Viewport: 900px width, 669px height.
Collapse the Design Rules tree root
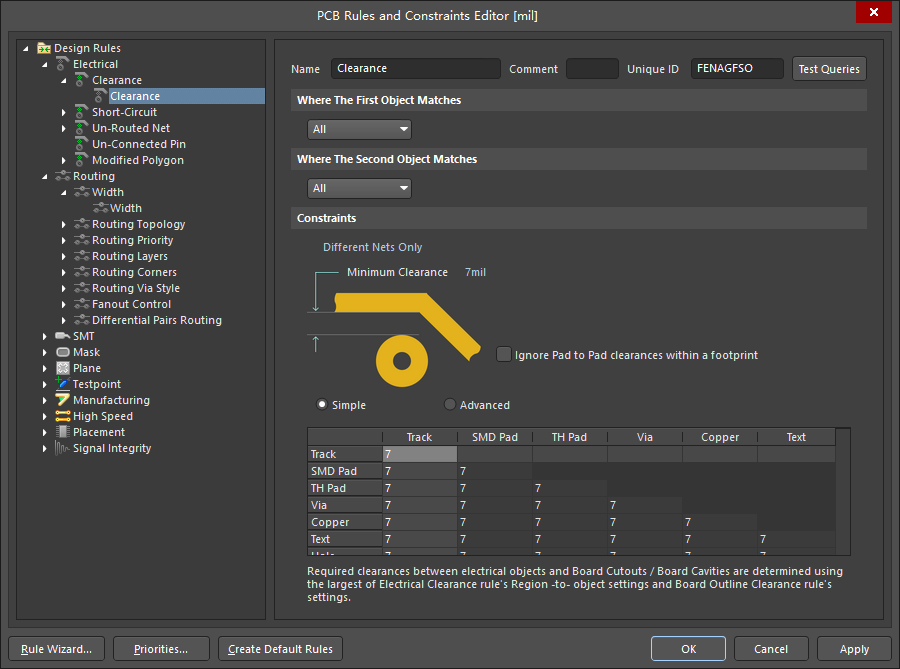coord(25,49)
